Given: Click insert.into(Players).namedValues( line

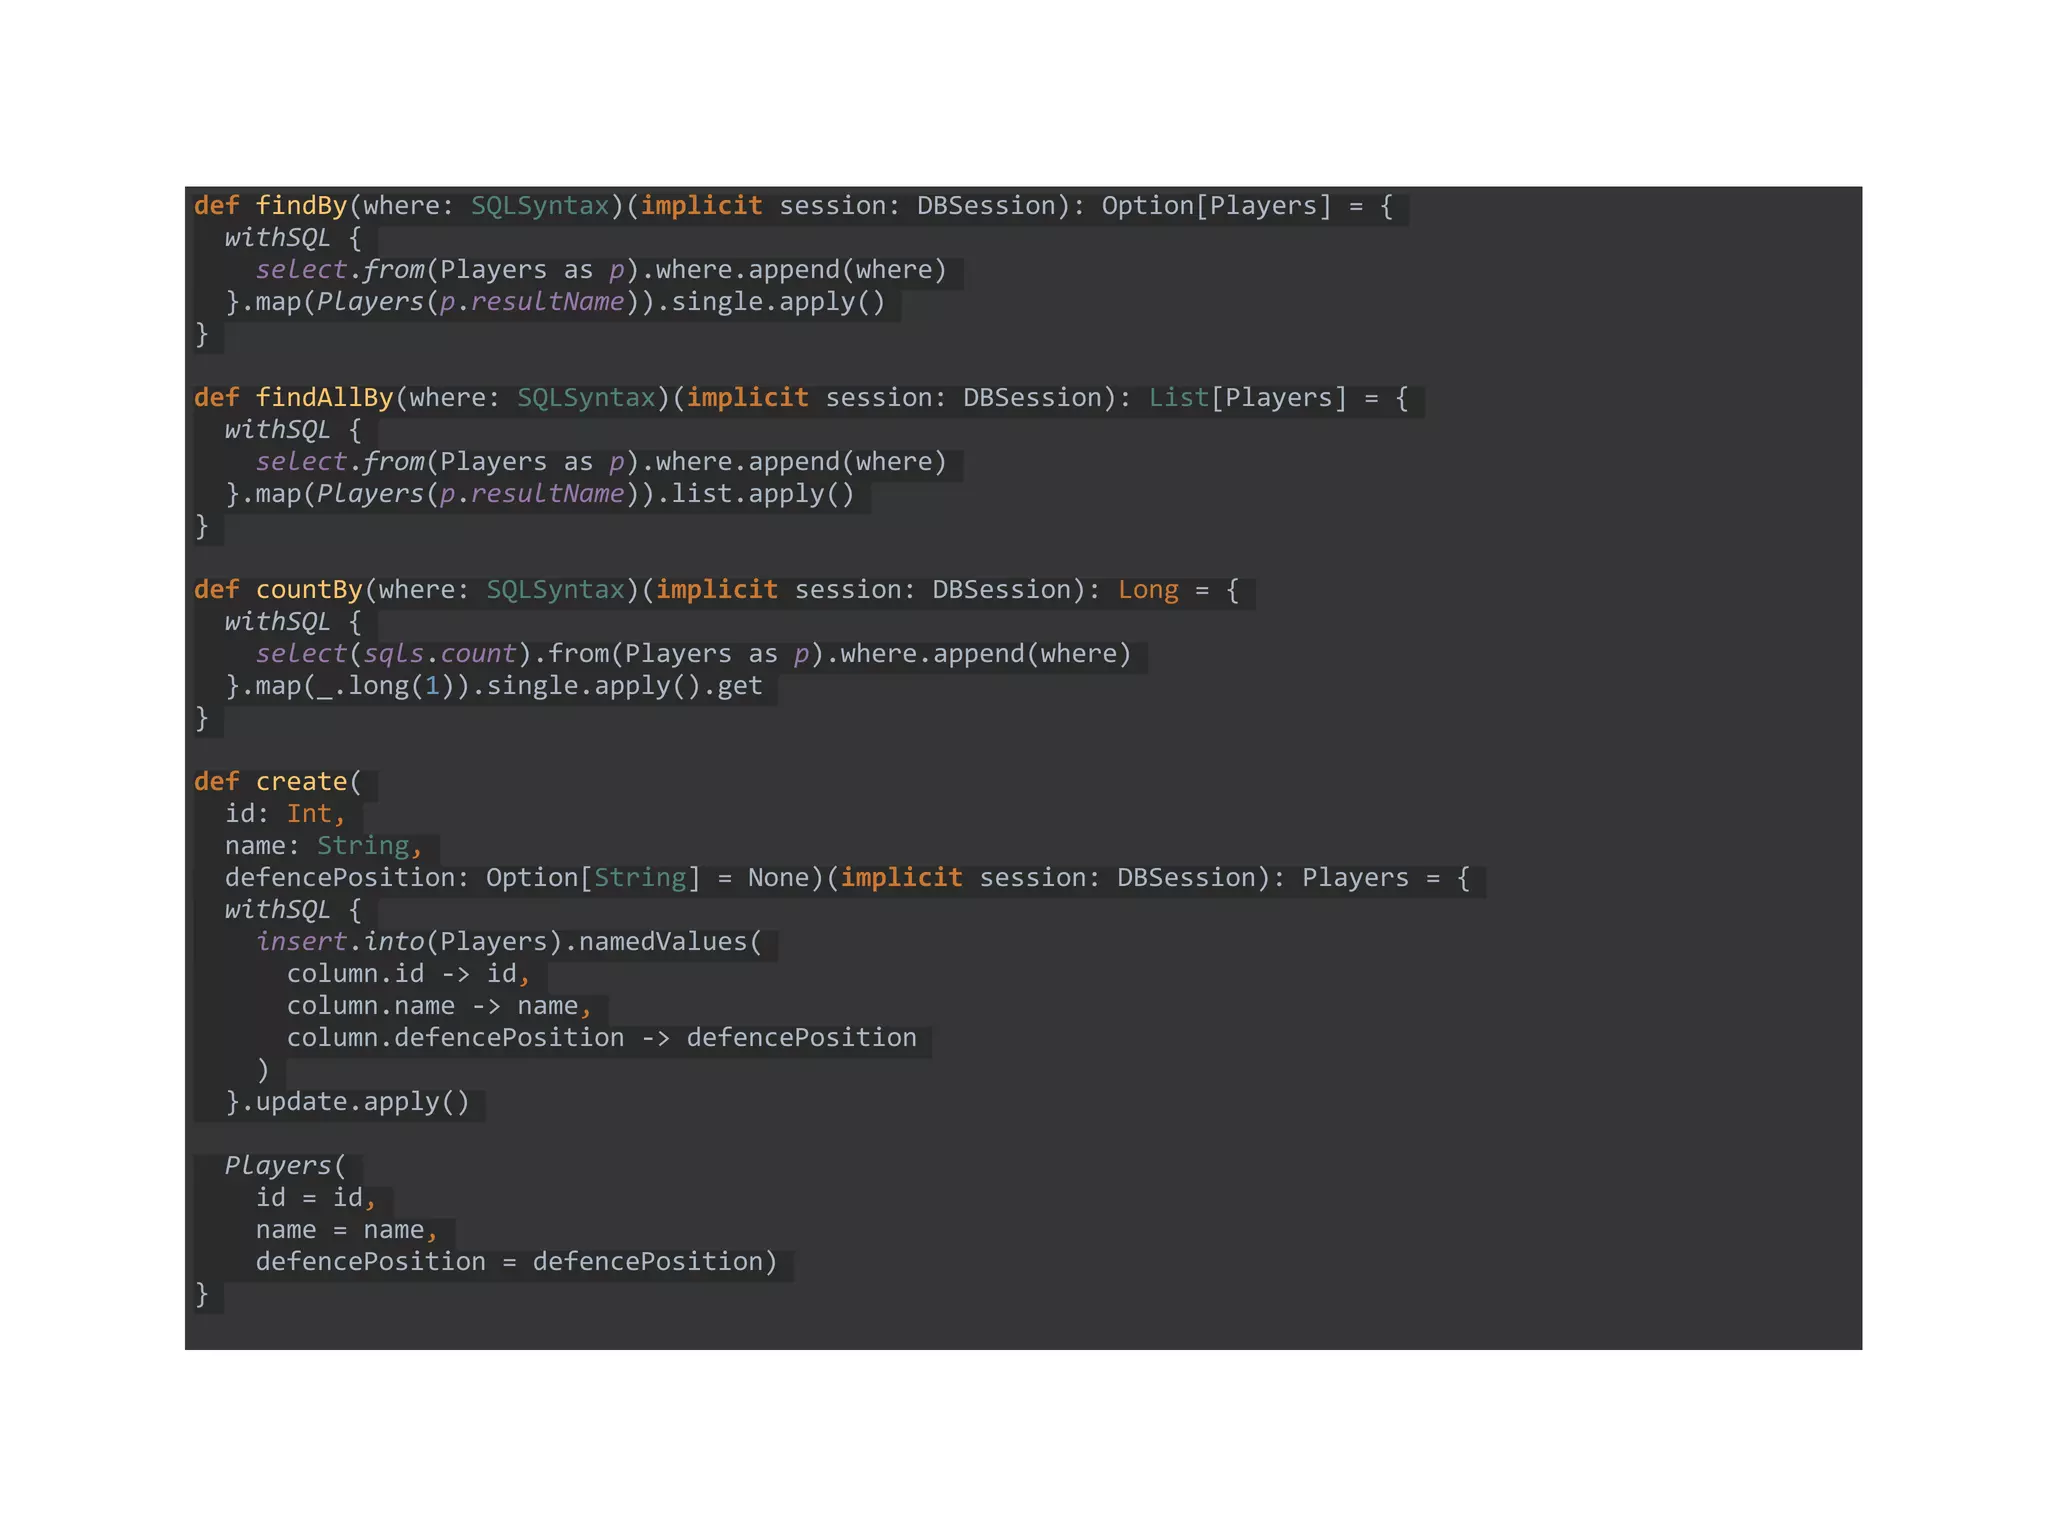Looking at the screenshot, I should 509,942.
